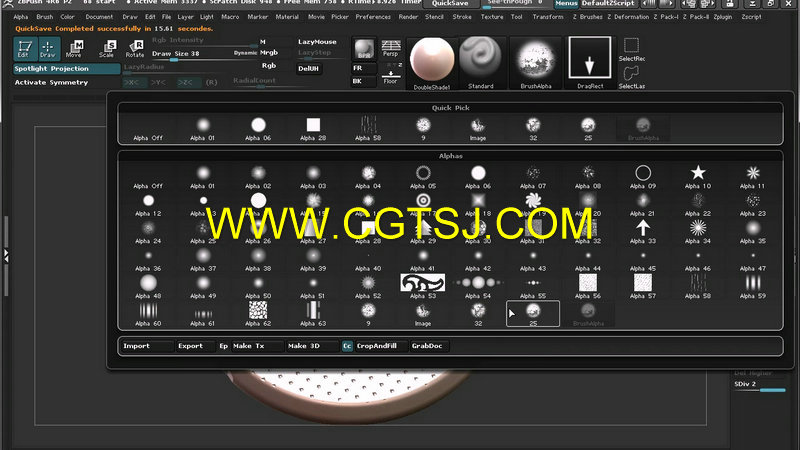This screenshot has height=450, width=800.
Task: Enable Mrgb painting mode
Action: 269,52
